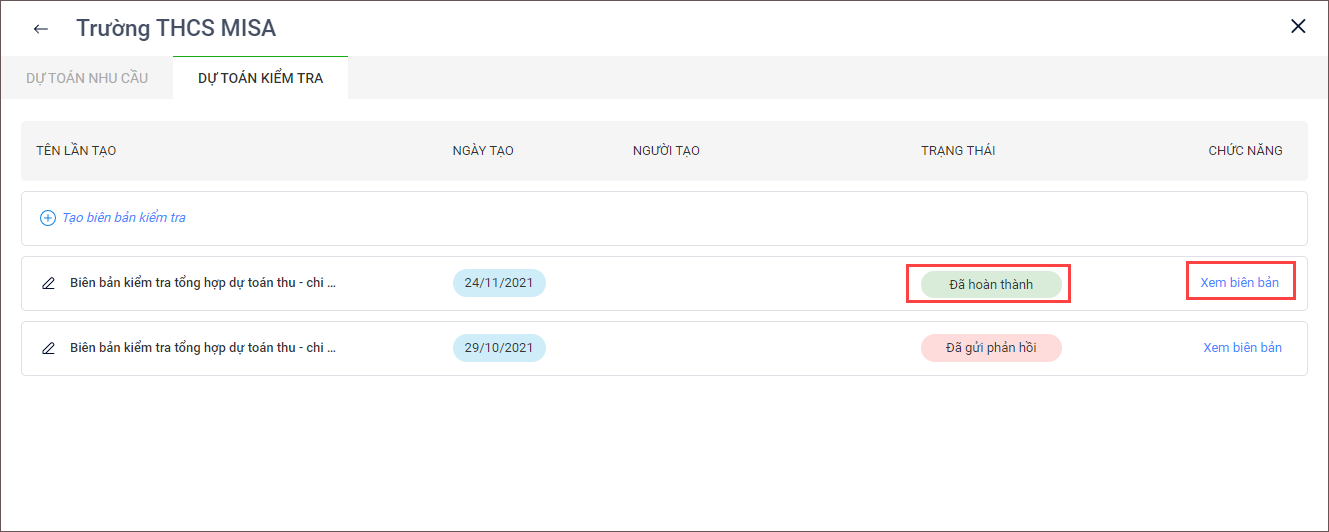Edit the record dated 24/11/2021 via pencil icon

48,283
